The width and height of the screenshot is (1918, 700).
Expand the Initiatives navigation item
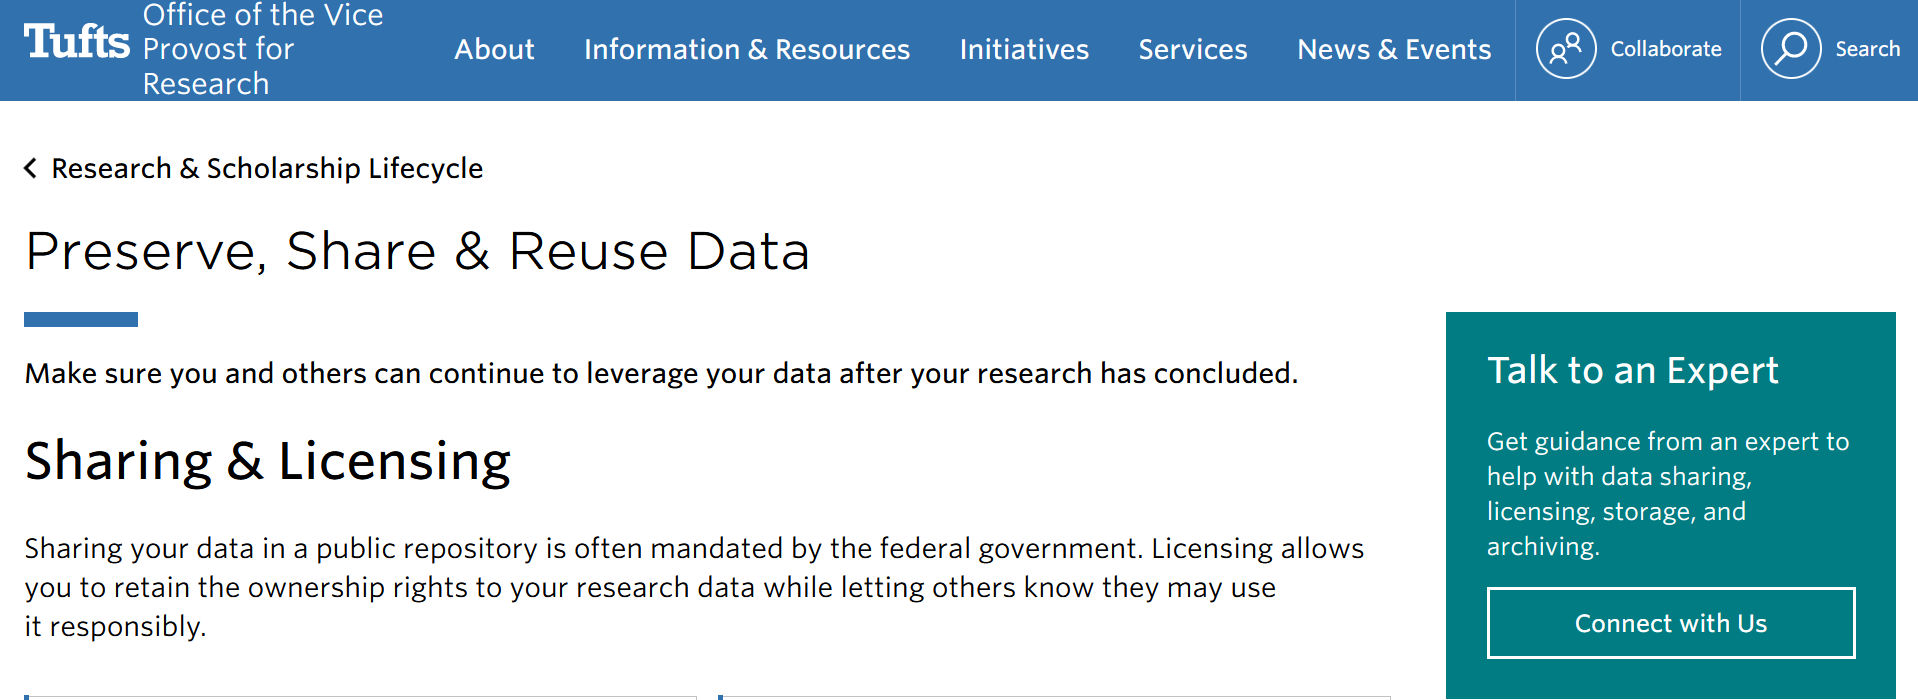point(1023,49)
